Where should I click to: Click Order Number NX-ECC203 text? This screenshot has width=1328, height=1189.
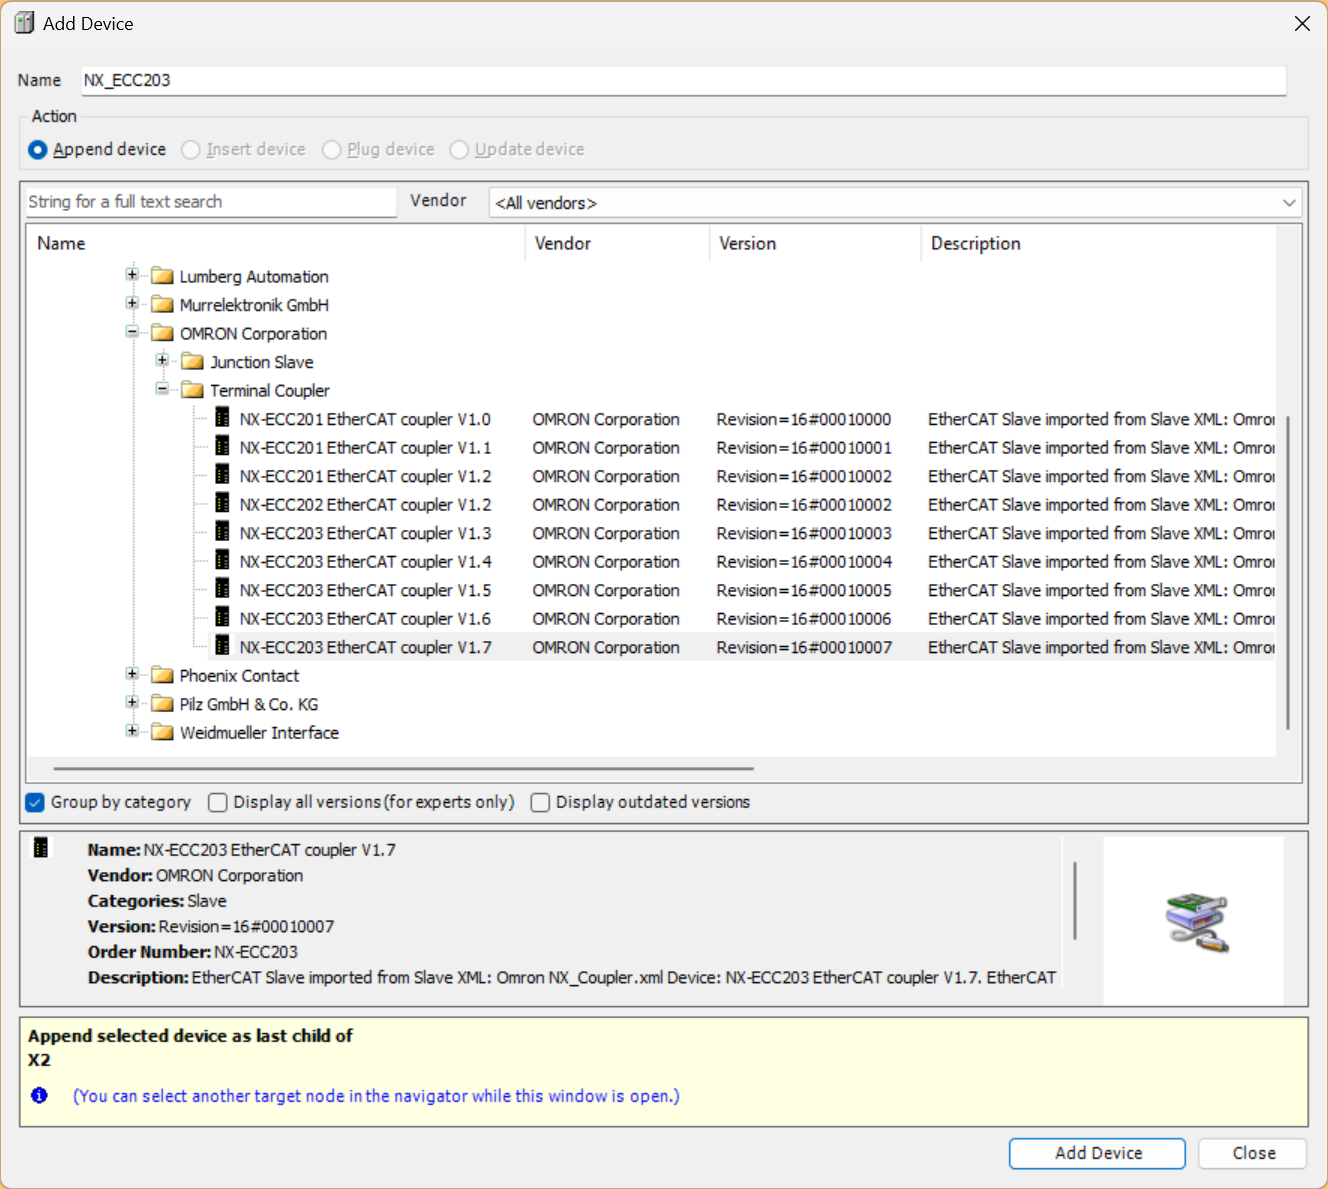193,952
